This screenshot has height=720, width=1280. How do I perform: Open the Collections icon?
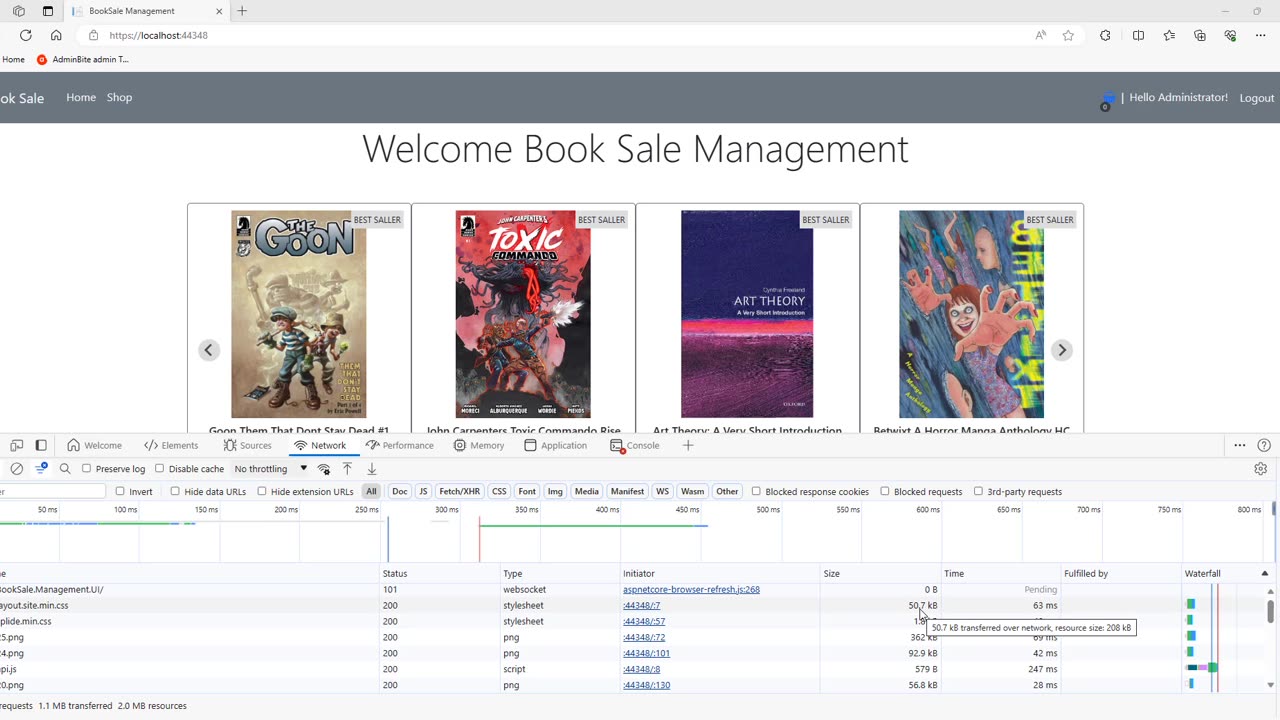coord(1200,35)
